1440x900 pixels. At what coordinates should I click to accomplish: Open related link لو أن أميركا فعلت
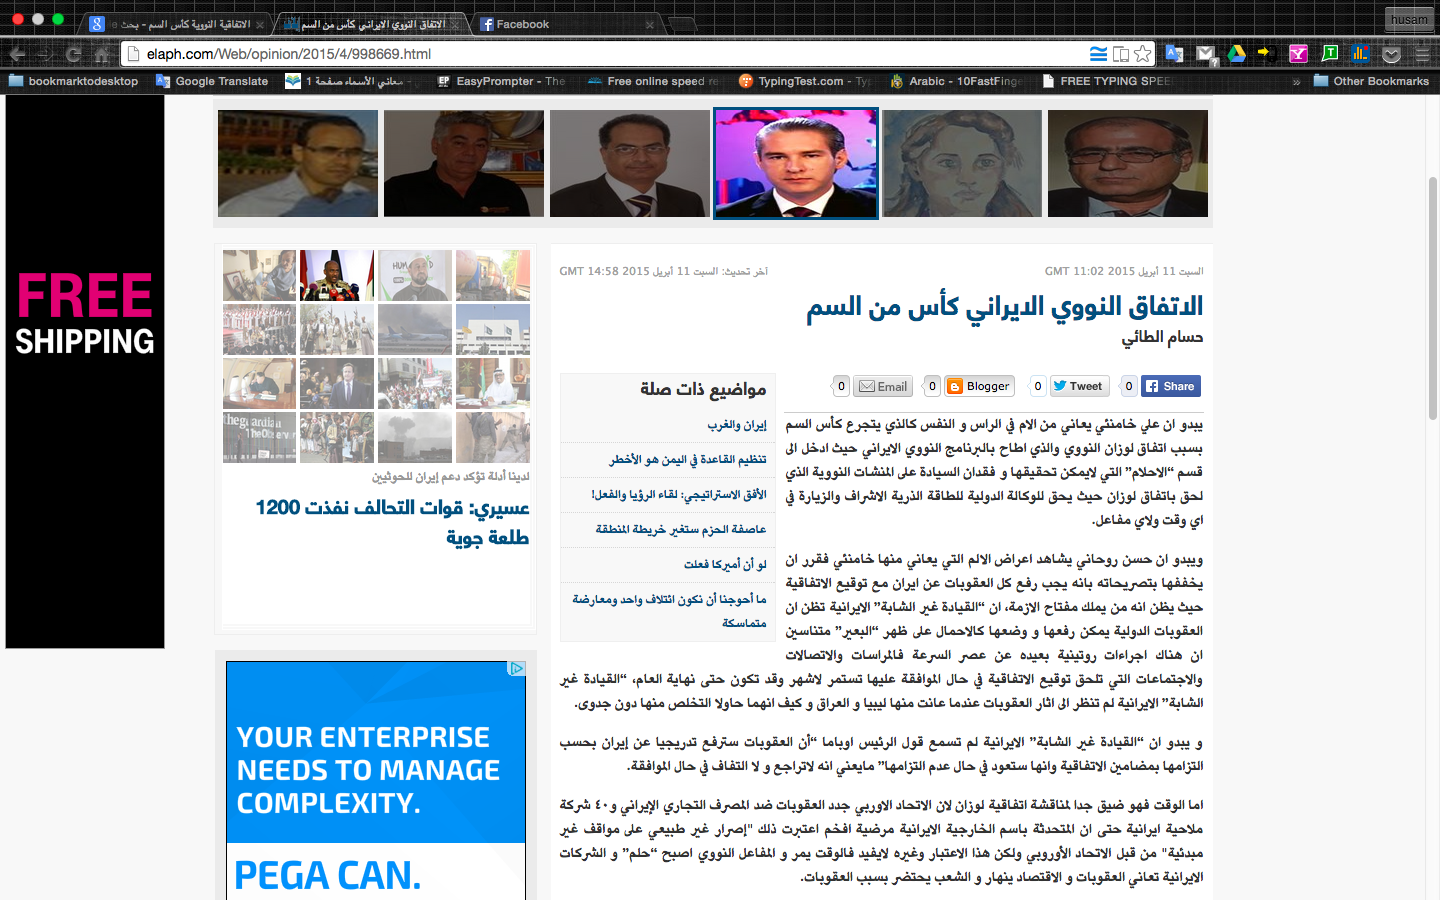coord(725,564)
